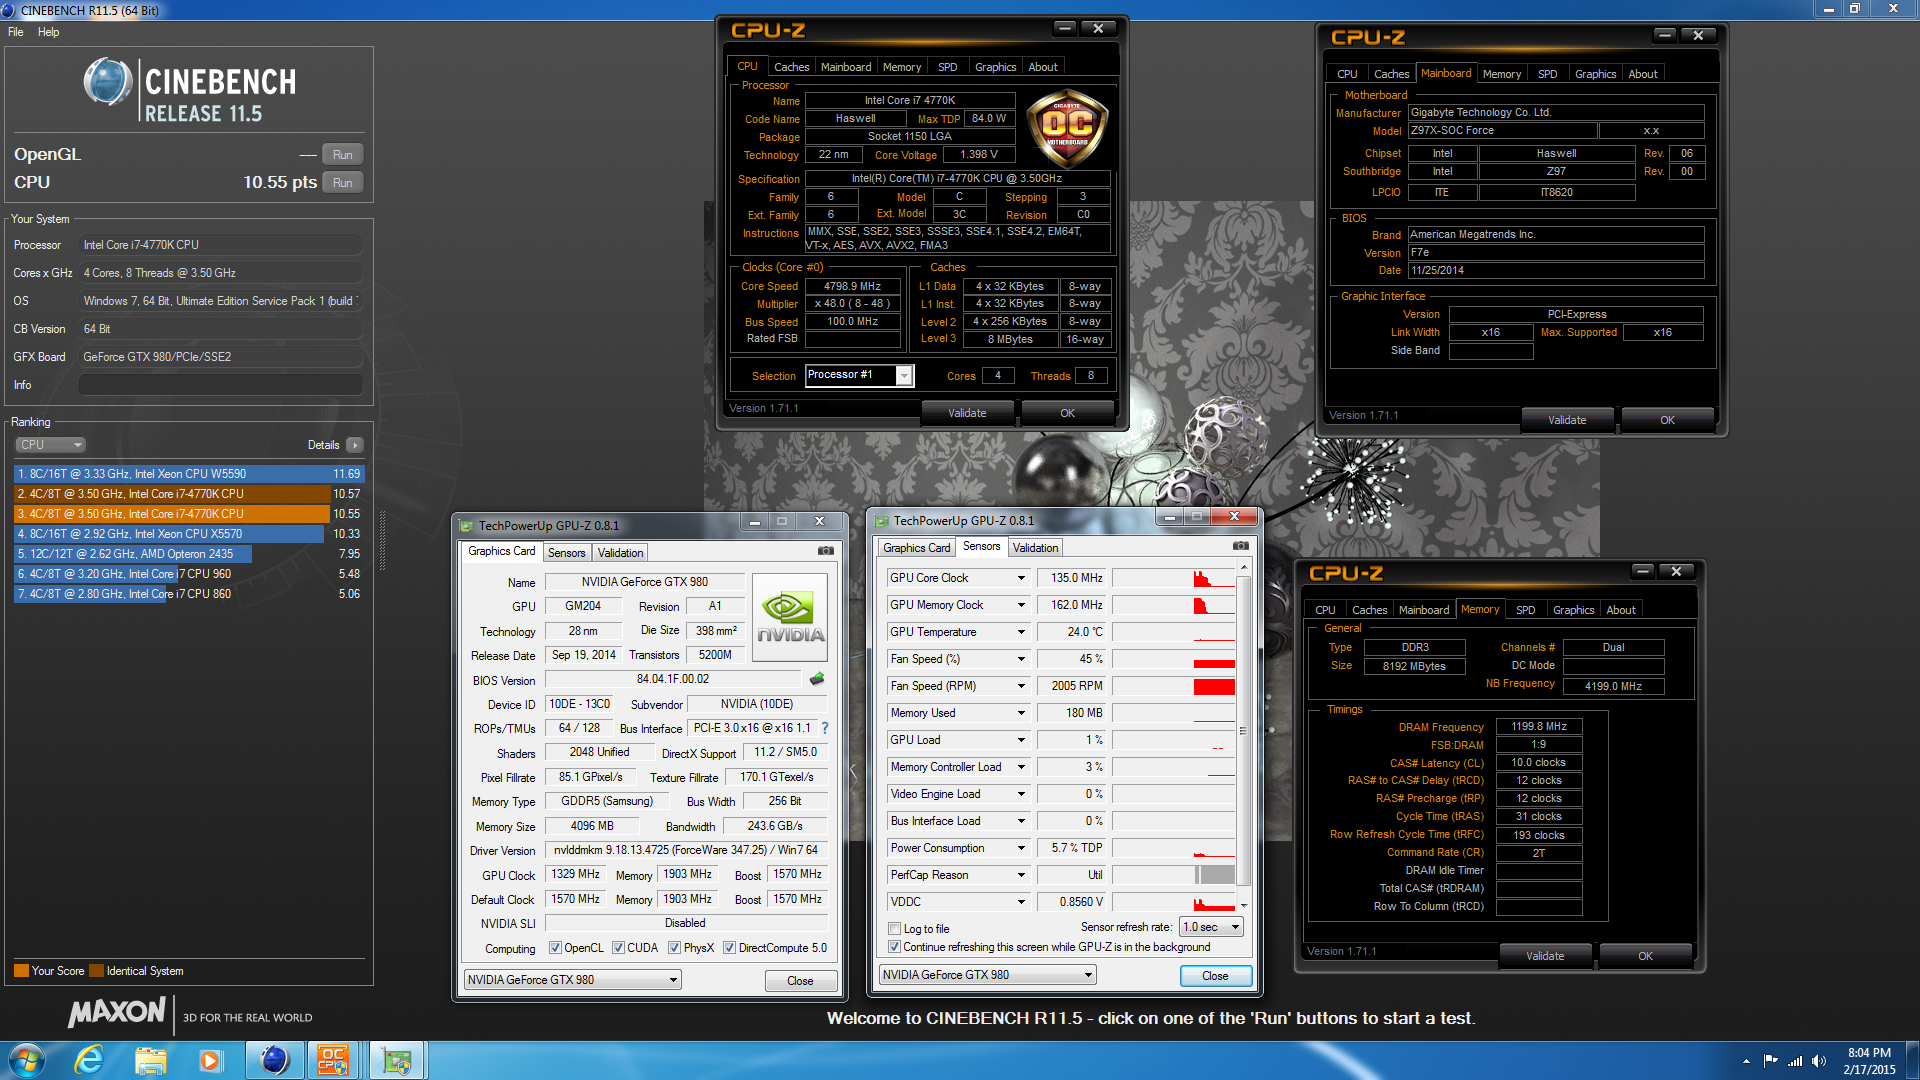Open the GPU Temperature sensor dropdown
Viewport: 1920px width, 1080px height.
click(1021, 632)
